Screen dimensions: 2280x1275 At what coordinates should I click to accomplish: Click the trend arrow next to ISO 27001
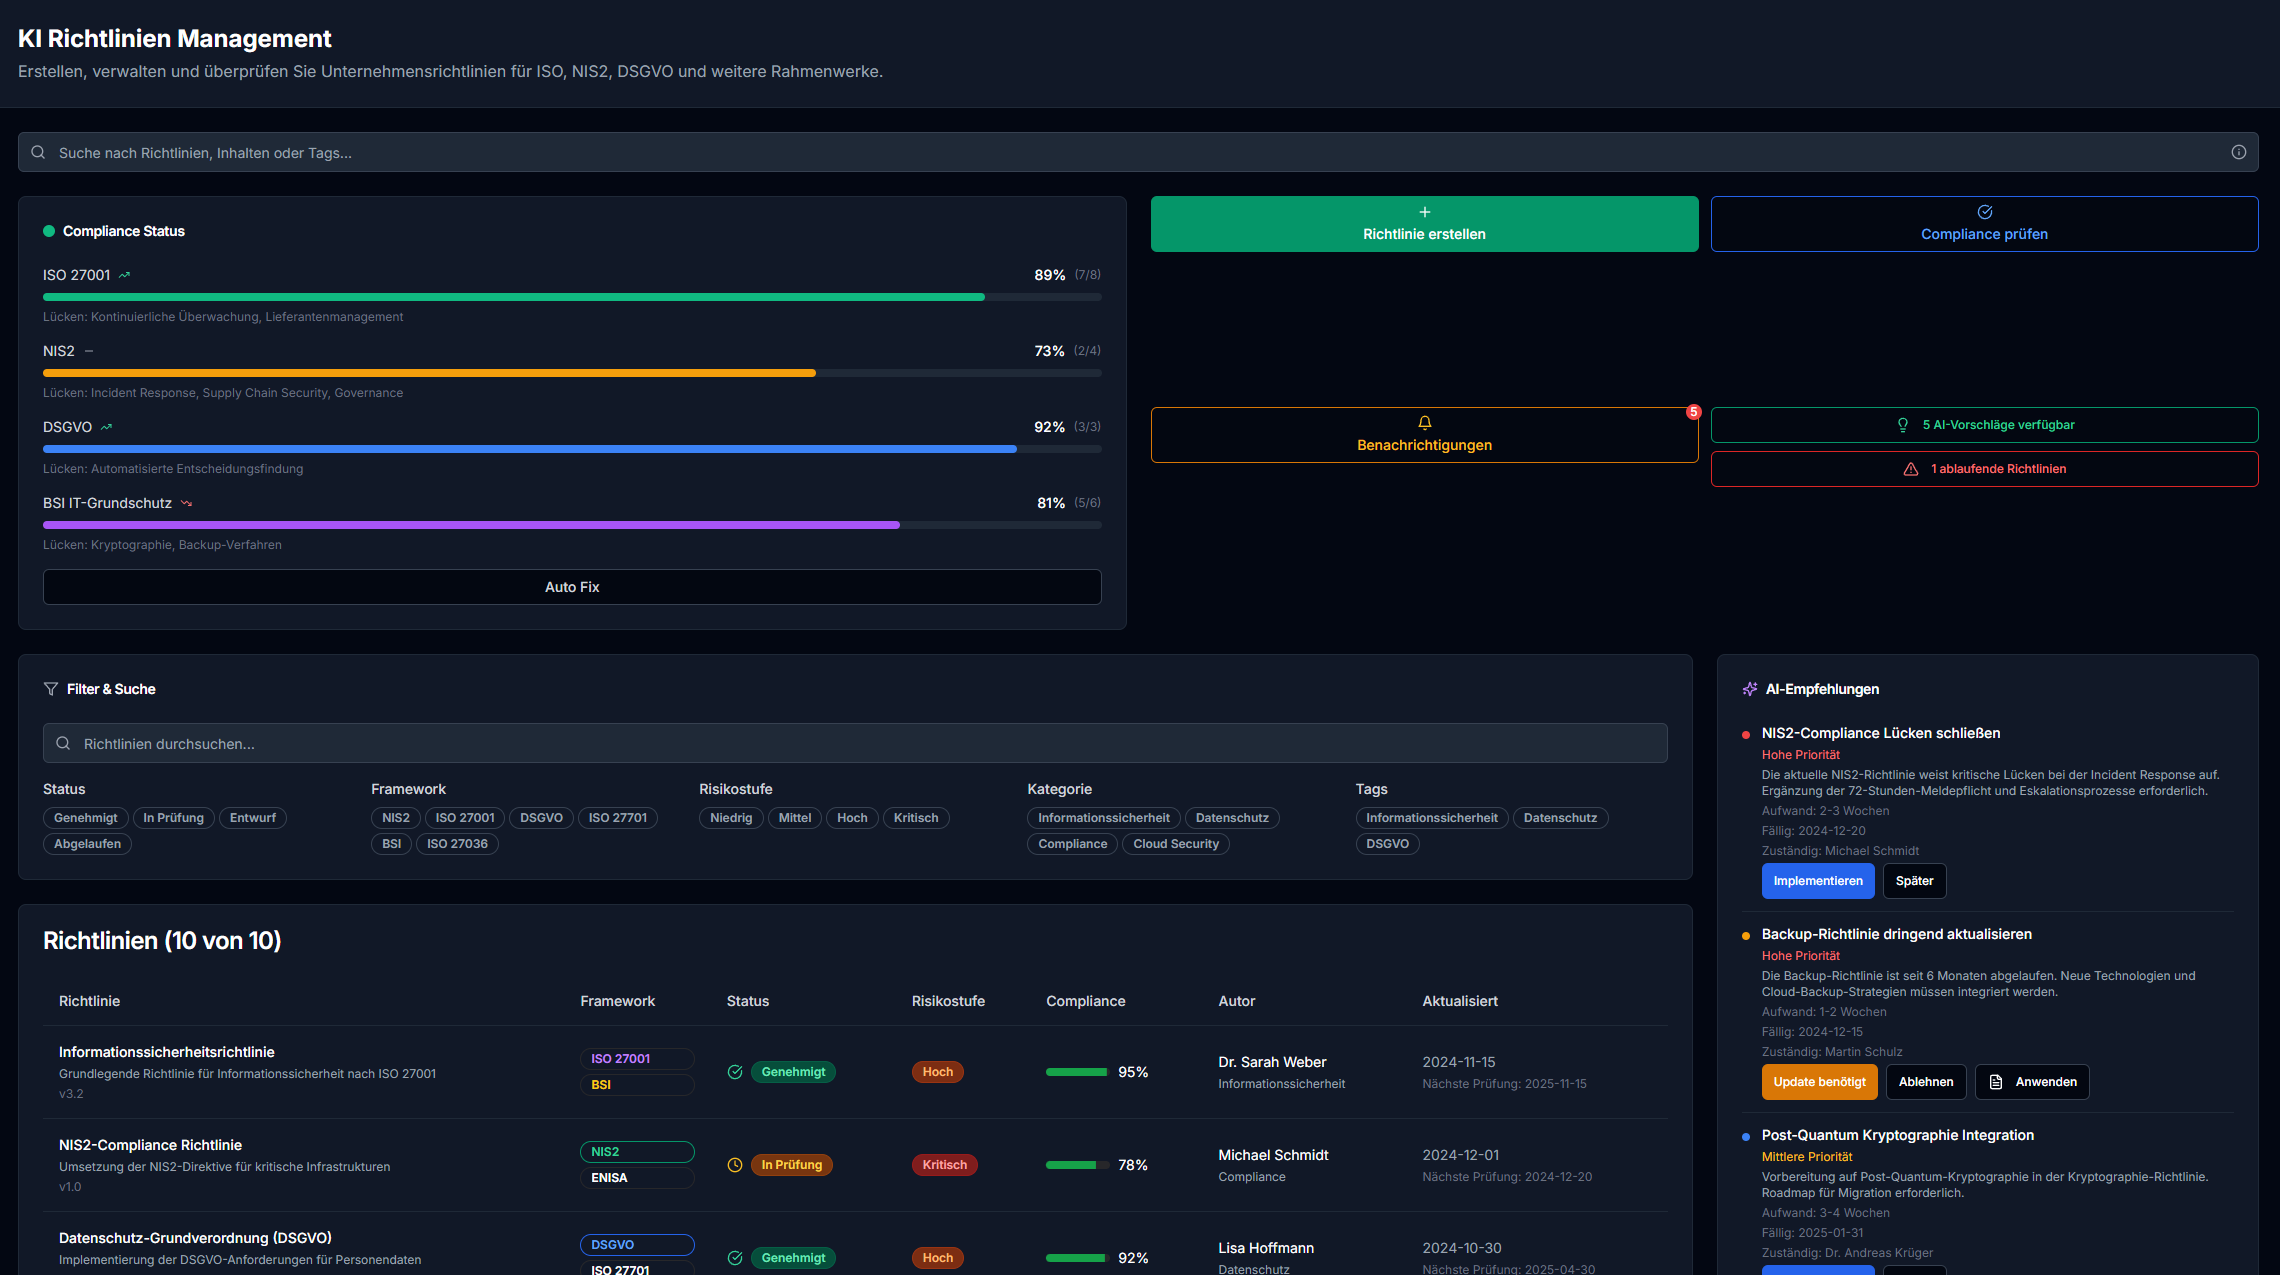click(x=125, y=273)
